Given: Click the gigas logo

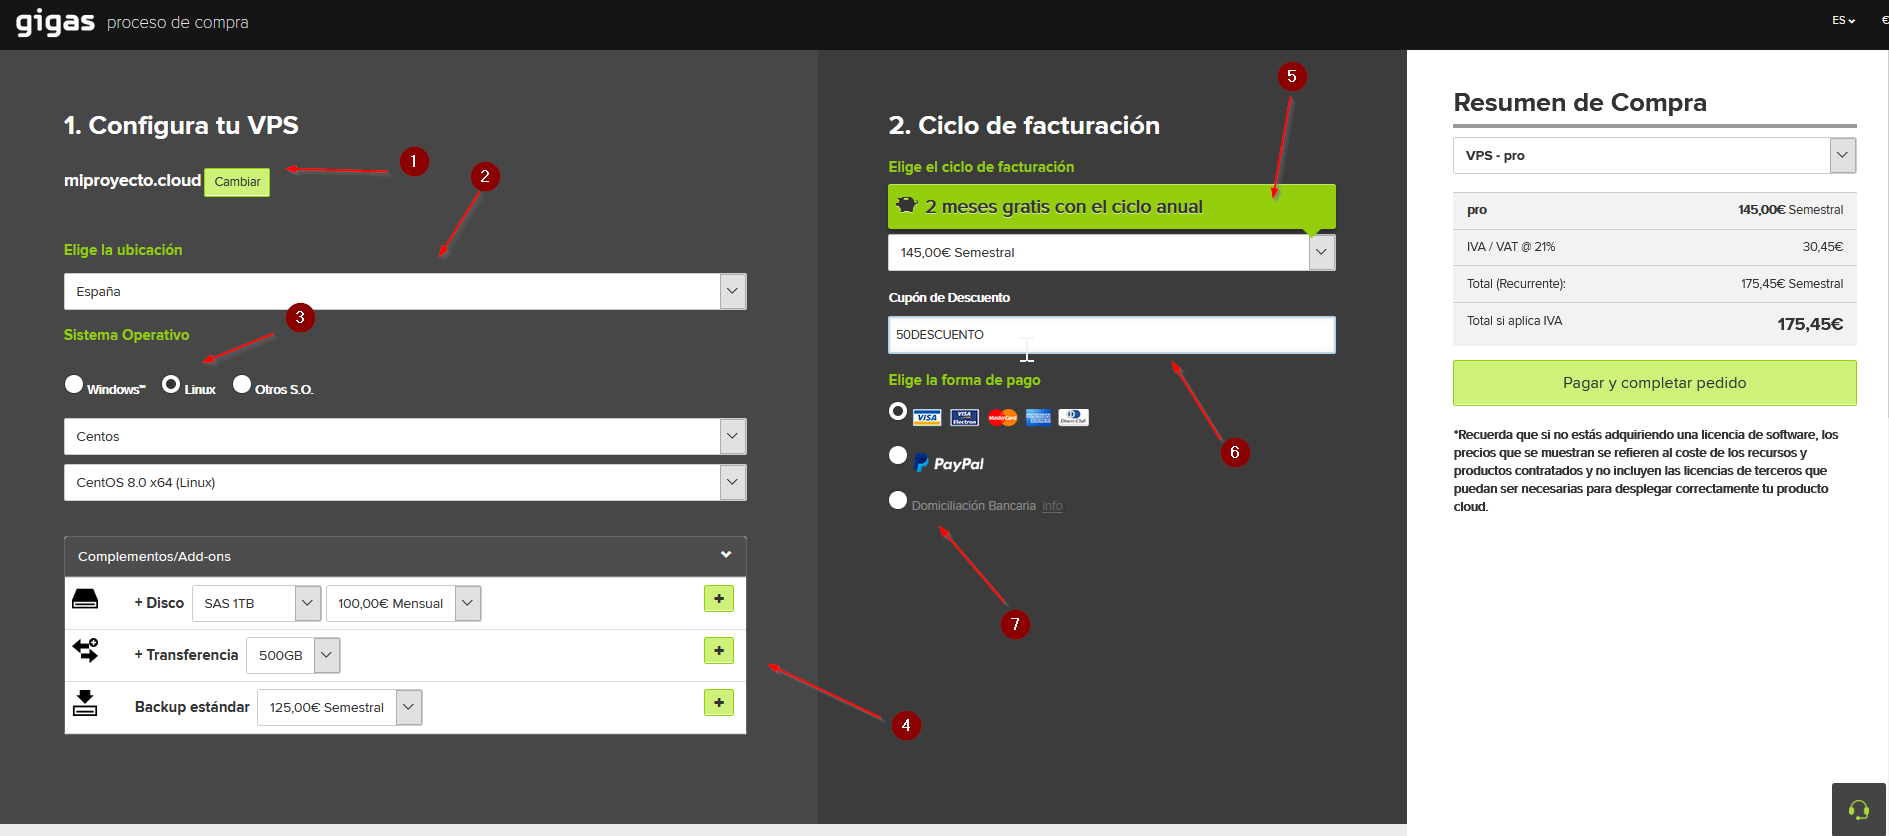Looking at the screenshot, I should [x=55, y=22].
